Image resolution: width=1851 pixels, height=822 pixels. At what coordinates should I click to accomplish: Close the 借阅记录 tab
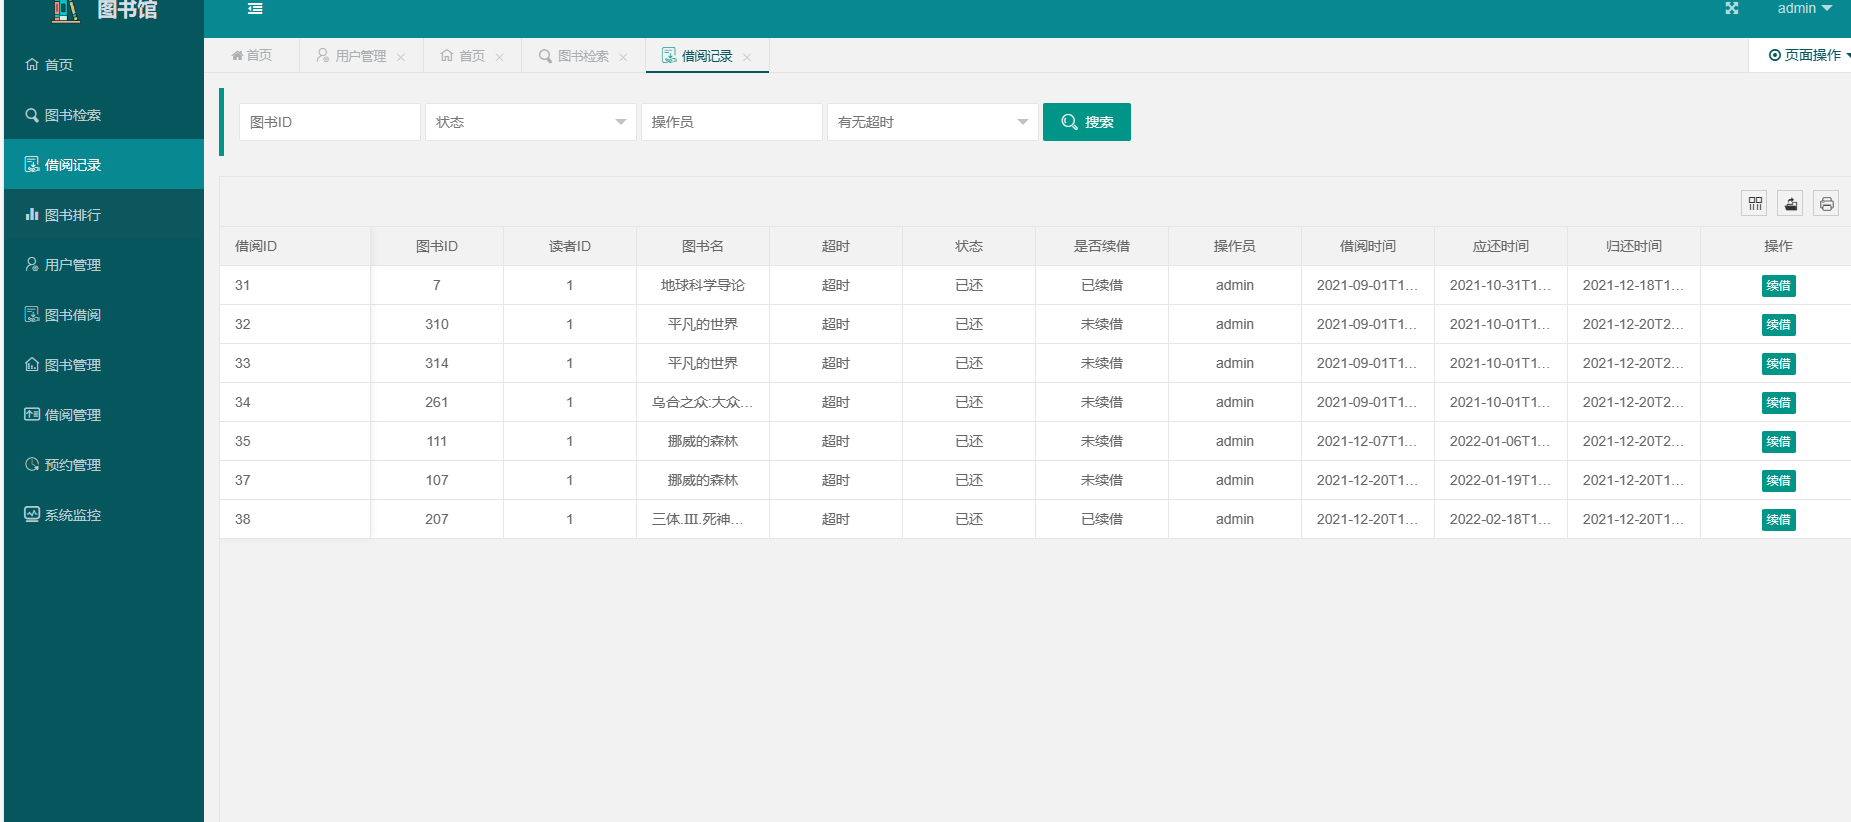(x=747, y=57)
